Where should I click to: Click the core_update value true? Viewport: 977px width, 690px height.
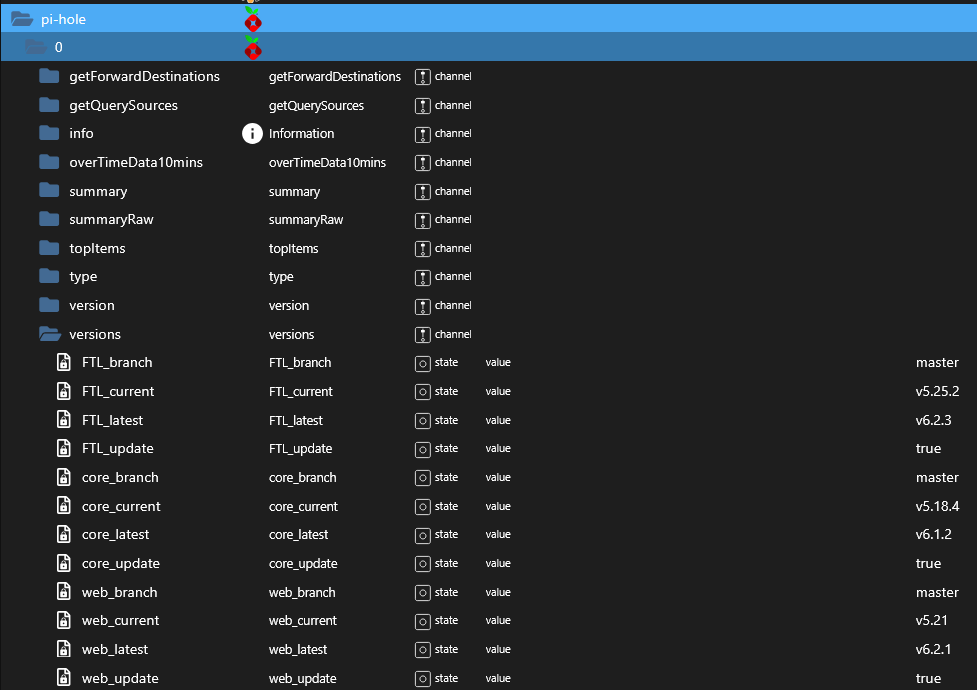[928, 563]
